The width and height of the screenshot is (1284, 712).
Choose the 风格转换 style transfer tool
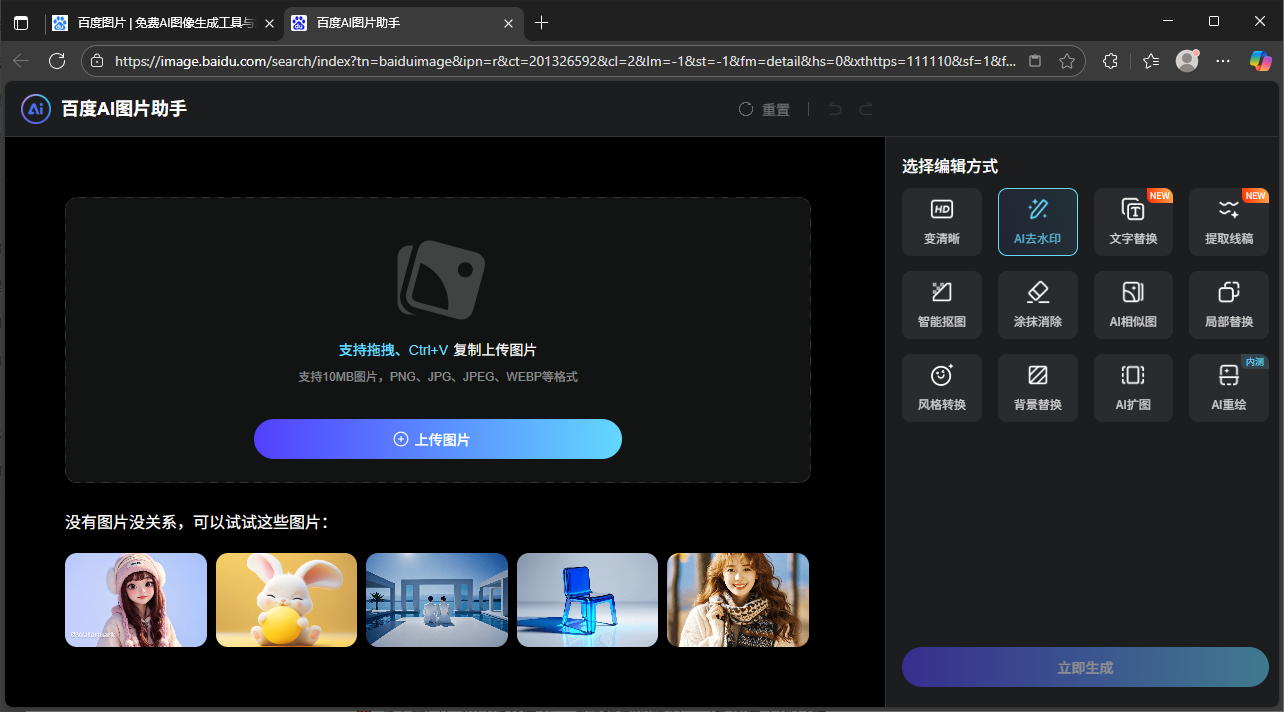tap(941, 387)
